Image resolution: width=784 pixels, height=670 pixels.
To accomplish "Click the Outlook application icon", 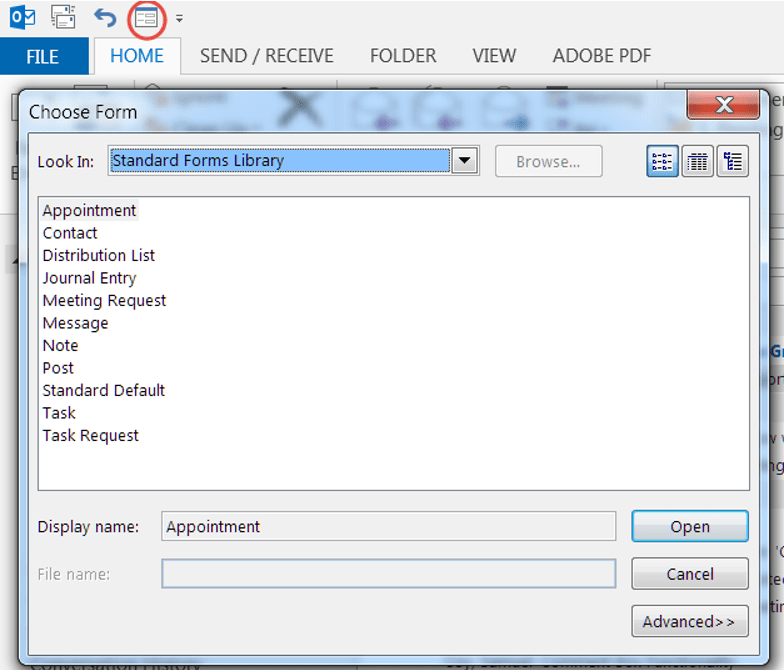I will coord(22,18).
